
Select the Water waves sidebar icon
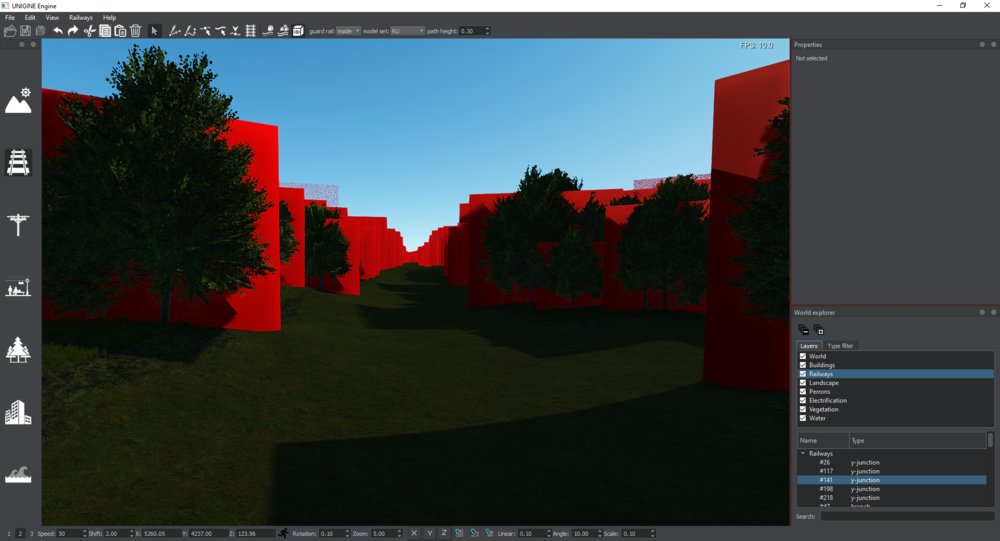click(x=18, y=474)
